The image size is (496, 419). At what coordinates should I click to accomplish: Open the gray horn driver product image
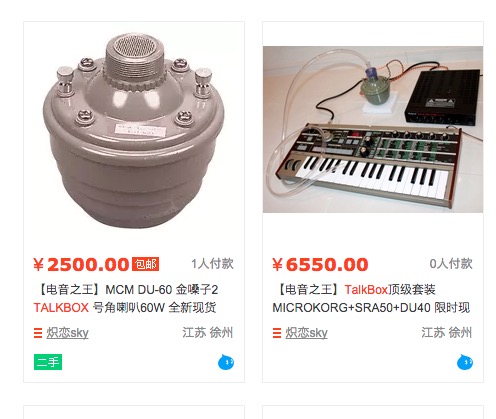click(134, 130)
